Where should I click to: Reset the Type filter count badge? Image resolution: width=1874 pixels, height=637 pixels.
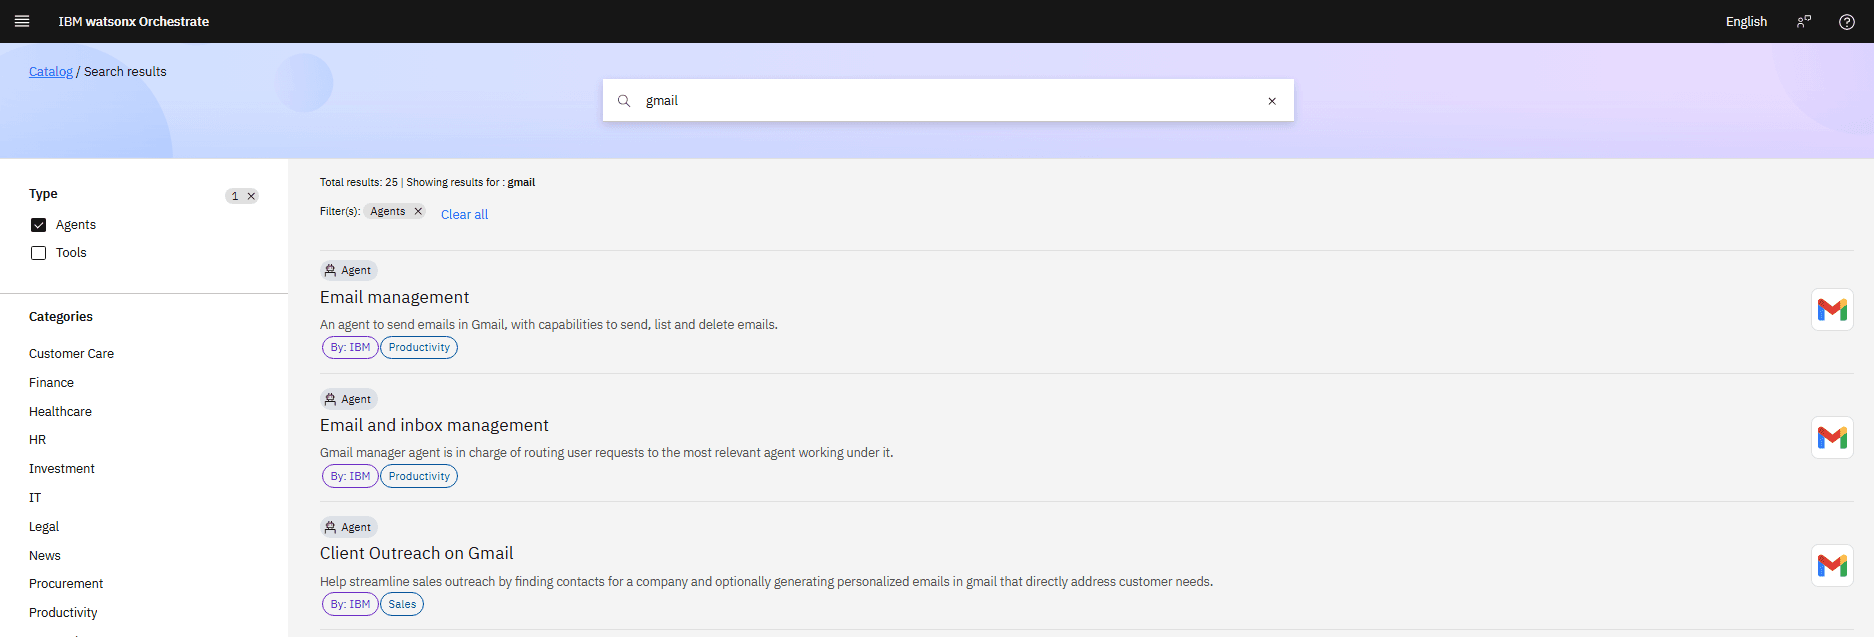coord(251,196)
